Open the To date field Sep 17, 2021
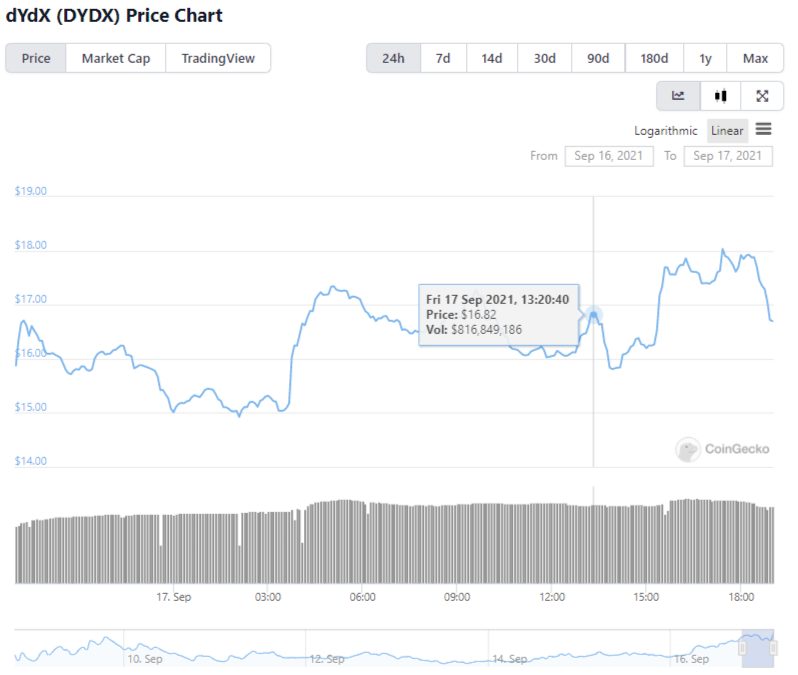The image size is (798, 675). coord(728,156)
